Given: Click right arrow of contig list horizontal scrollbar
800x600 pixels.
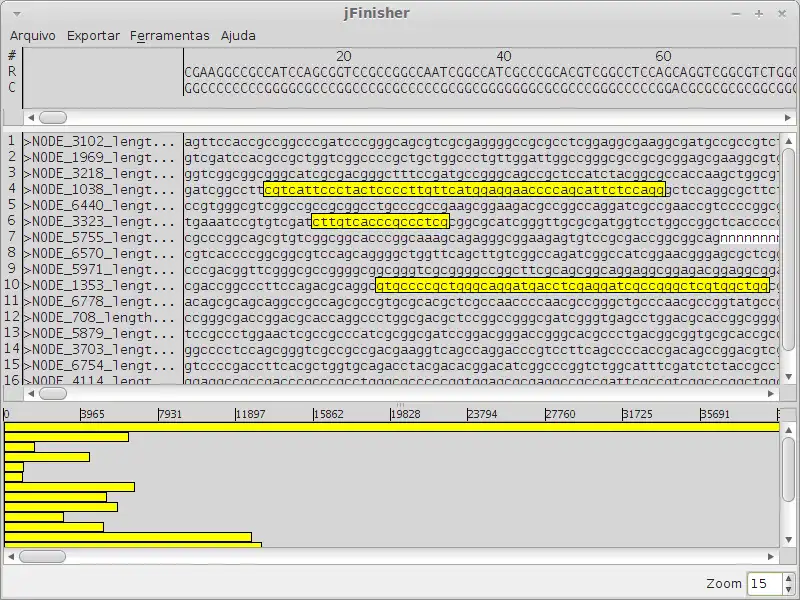Looking at the screenshot, I should (771, 393).
